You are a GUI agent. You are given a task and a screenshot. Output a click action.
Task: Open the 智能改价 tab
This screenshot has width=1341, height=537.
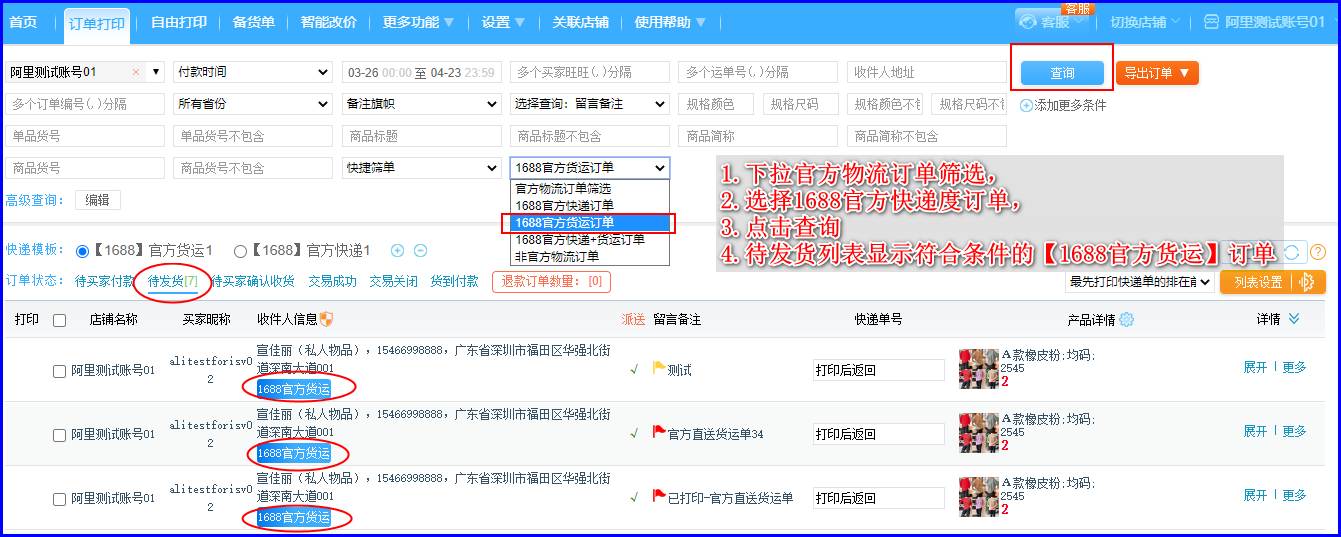pos(328,21)
